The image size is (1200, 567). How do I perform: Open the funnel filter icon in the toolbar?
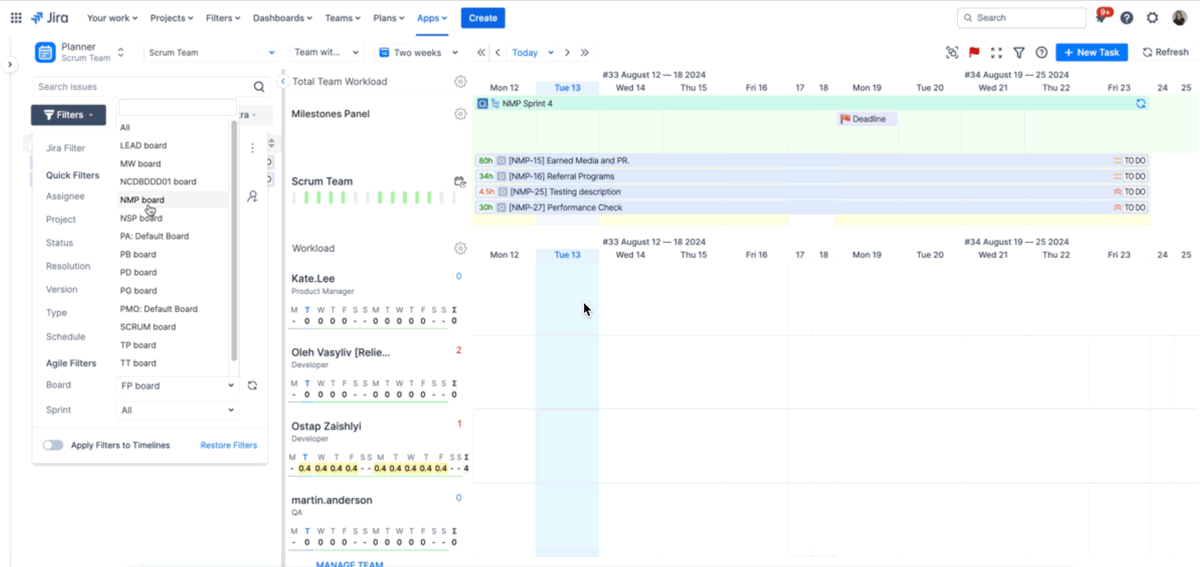[1019, 53]
